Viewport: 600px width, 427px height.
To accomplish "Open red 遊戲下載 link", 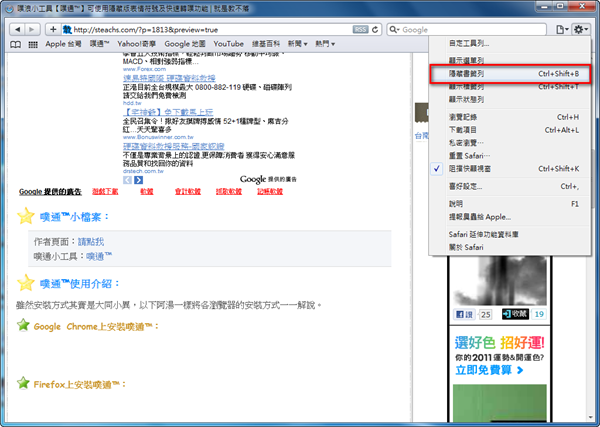I will tap(105, 191).
